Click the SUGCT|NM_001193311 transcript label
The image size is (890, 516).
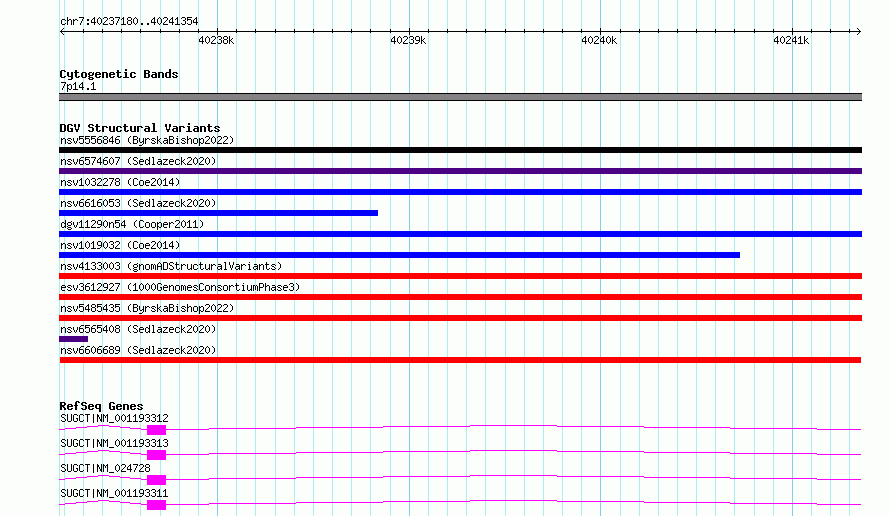(114, 493)
